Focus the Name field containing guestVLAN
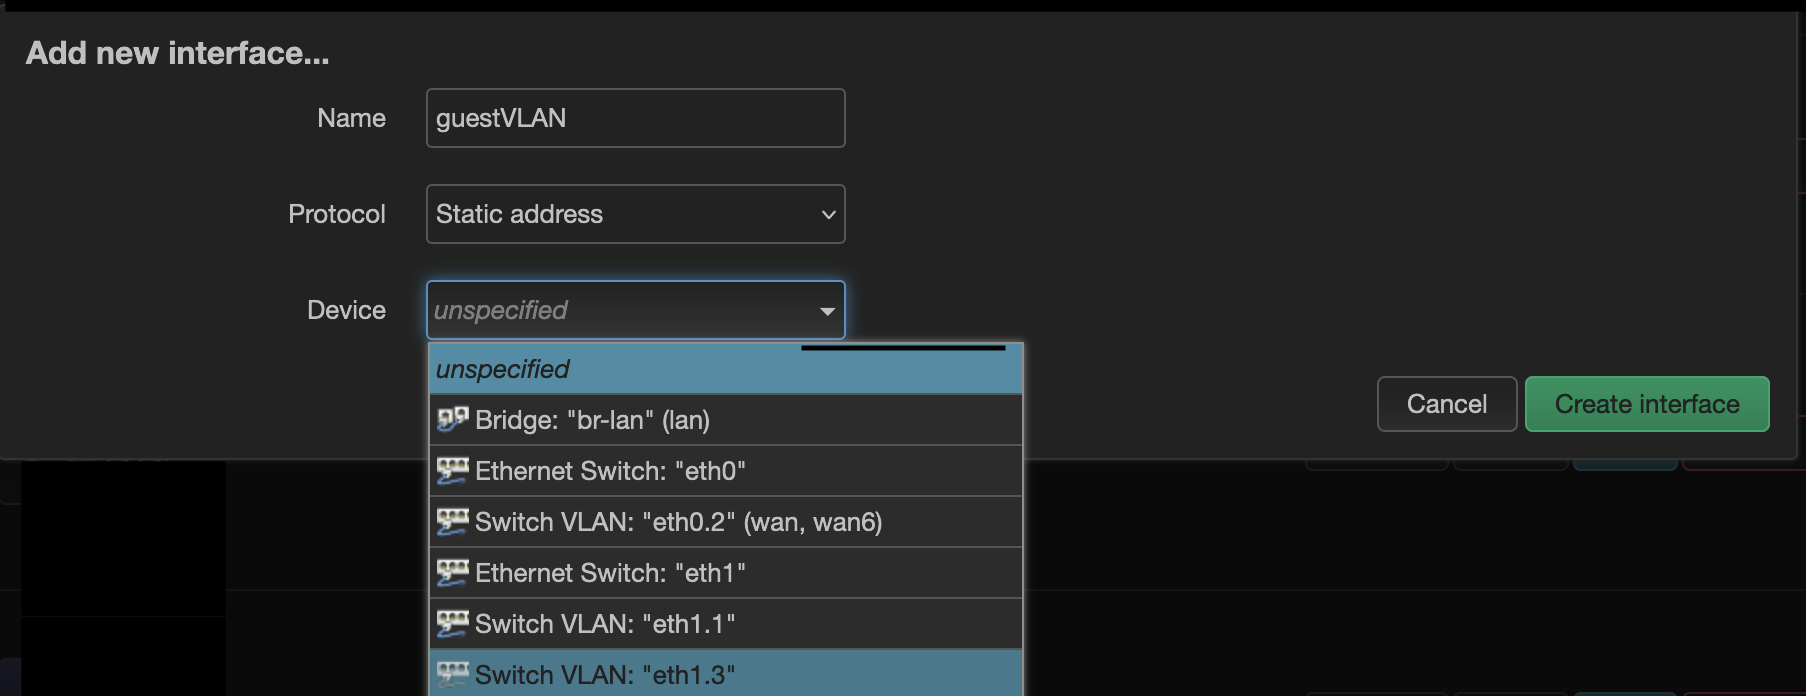Screen dimensions: 1806x696 click(636, 118)
